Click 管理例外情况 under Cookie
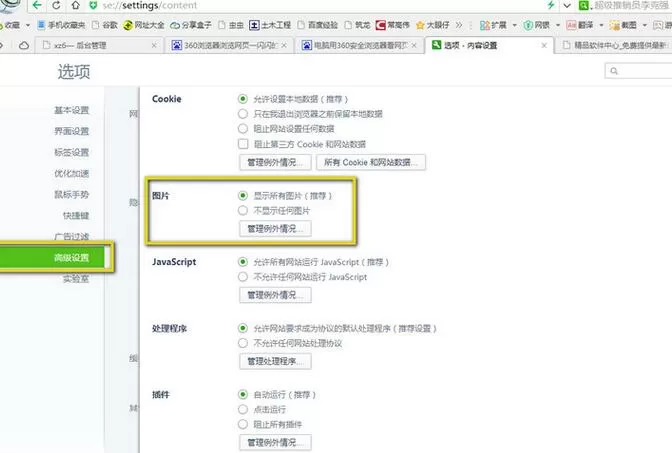Viewport: 672px width, 453px height. (x=275, y=162)
